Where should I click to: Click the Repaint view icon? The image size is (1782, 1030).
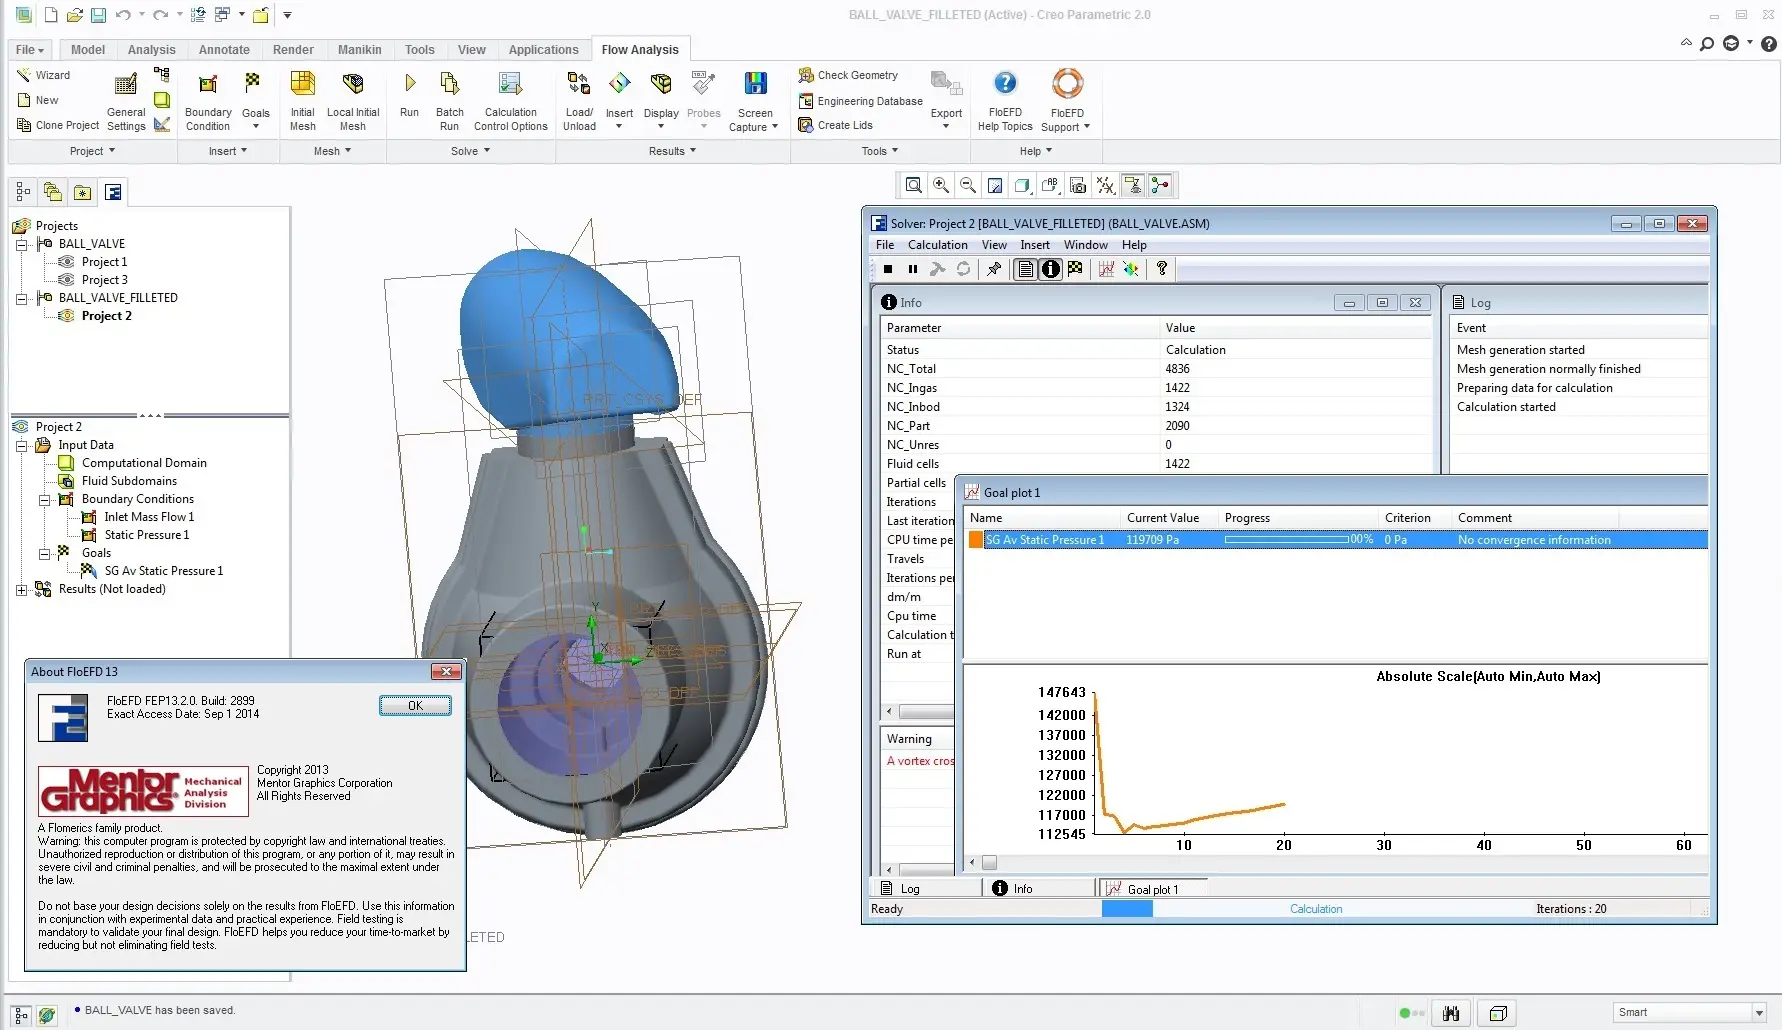point(995,185)
